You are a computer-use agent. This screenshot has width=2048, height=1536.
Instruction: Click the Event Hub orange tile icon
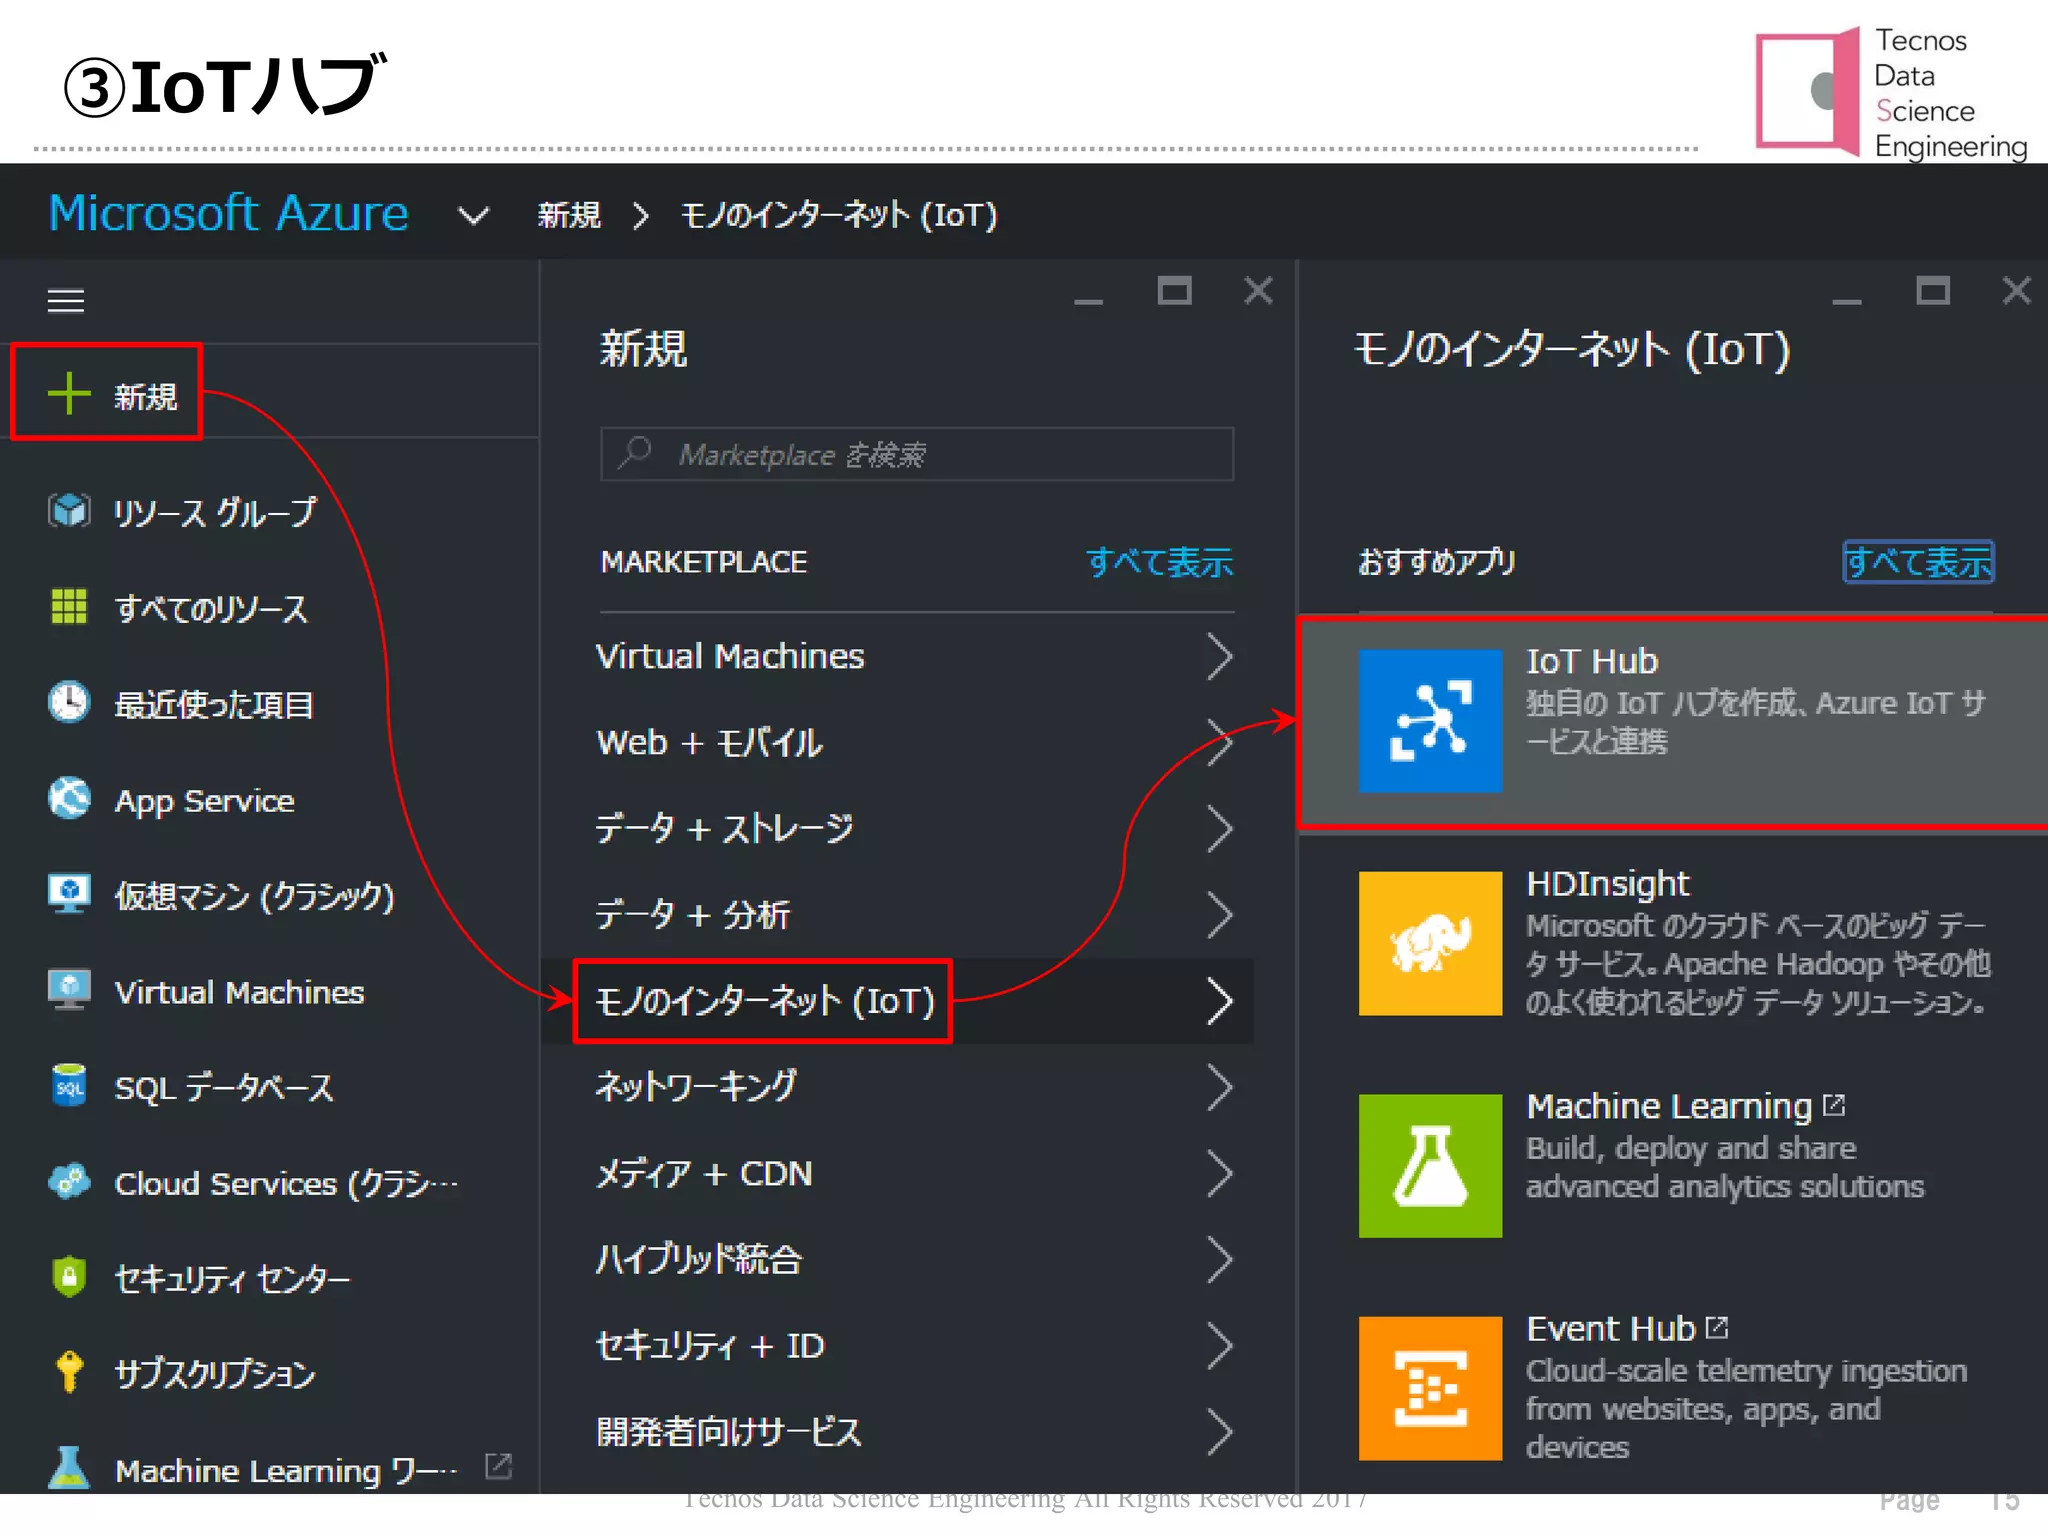1430,1388
